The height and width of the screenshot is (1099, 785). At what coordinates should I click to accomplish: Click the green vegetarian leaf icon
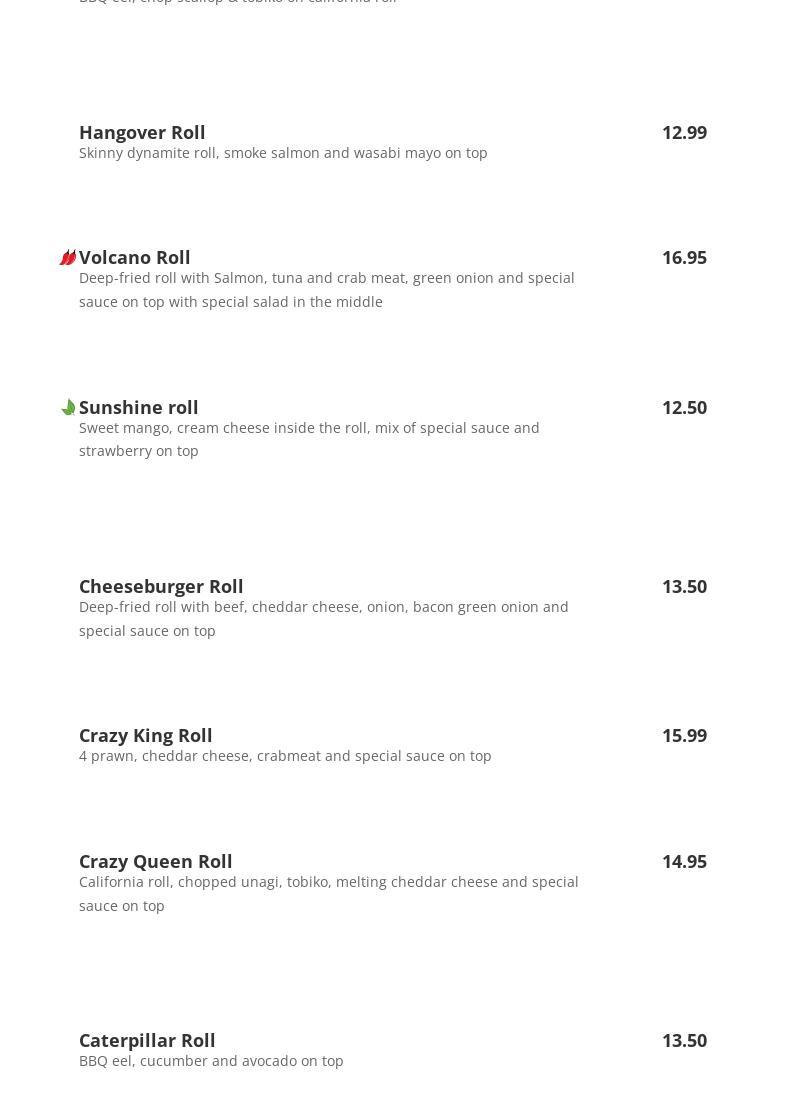[68, 407]
